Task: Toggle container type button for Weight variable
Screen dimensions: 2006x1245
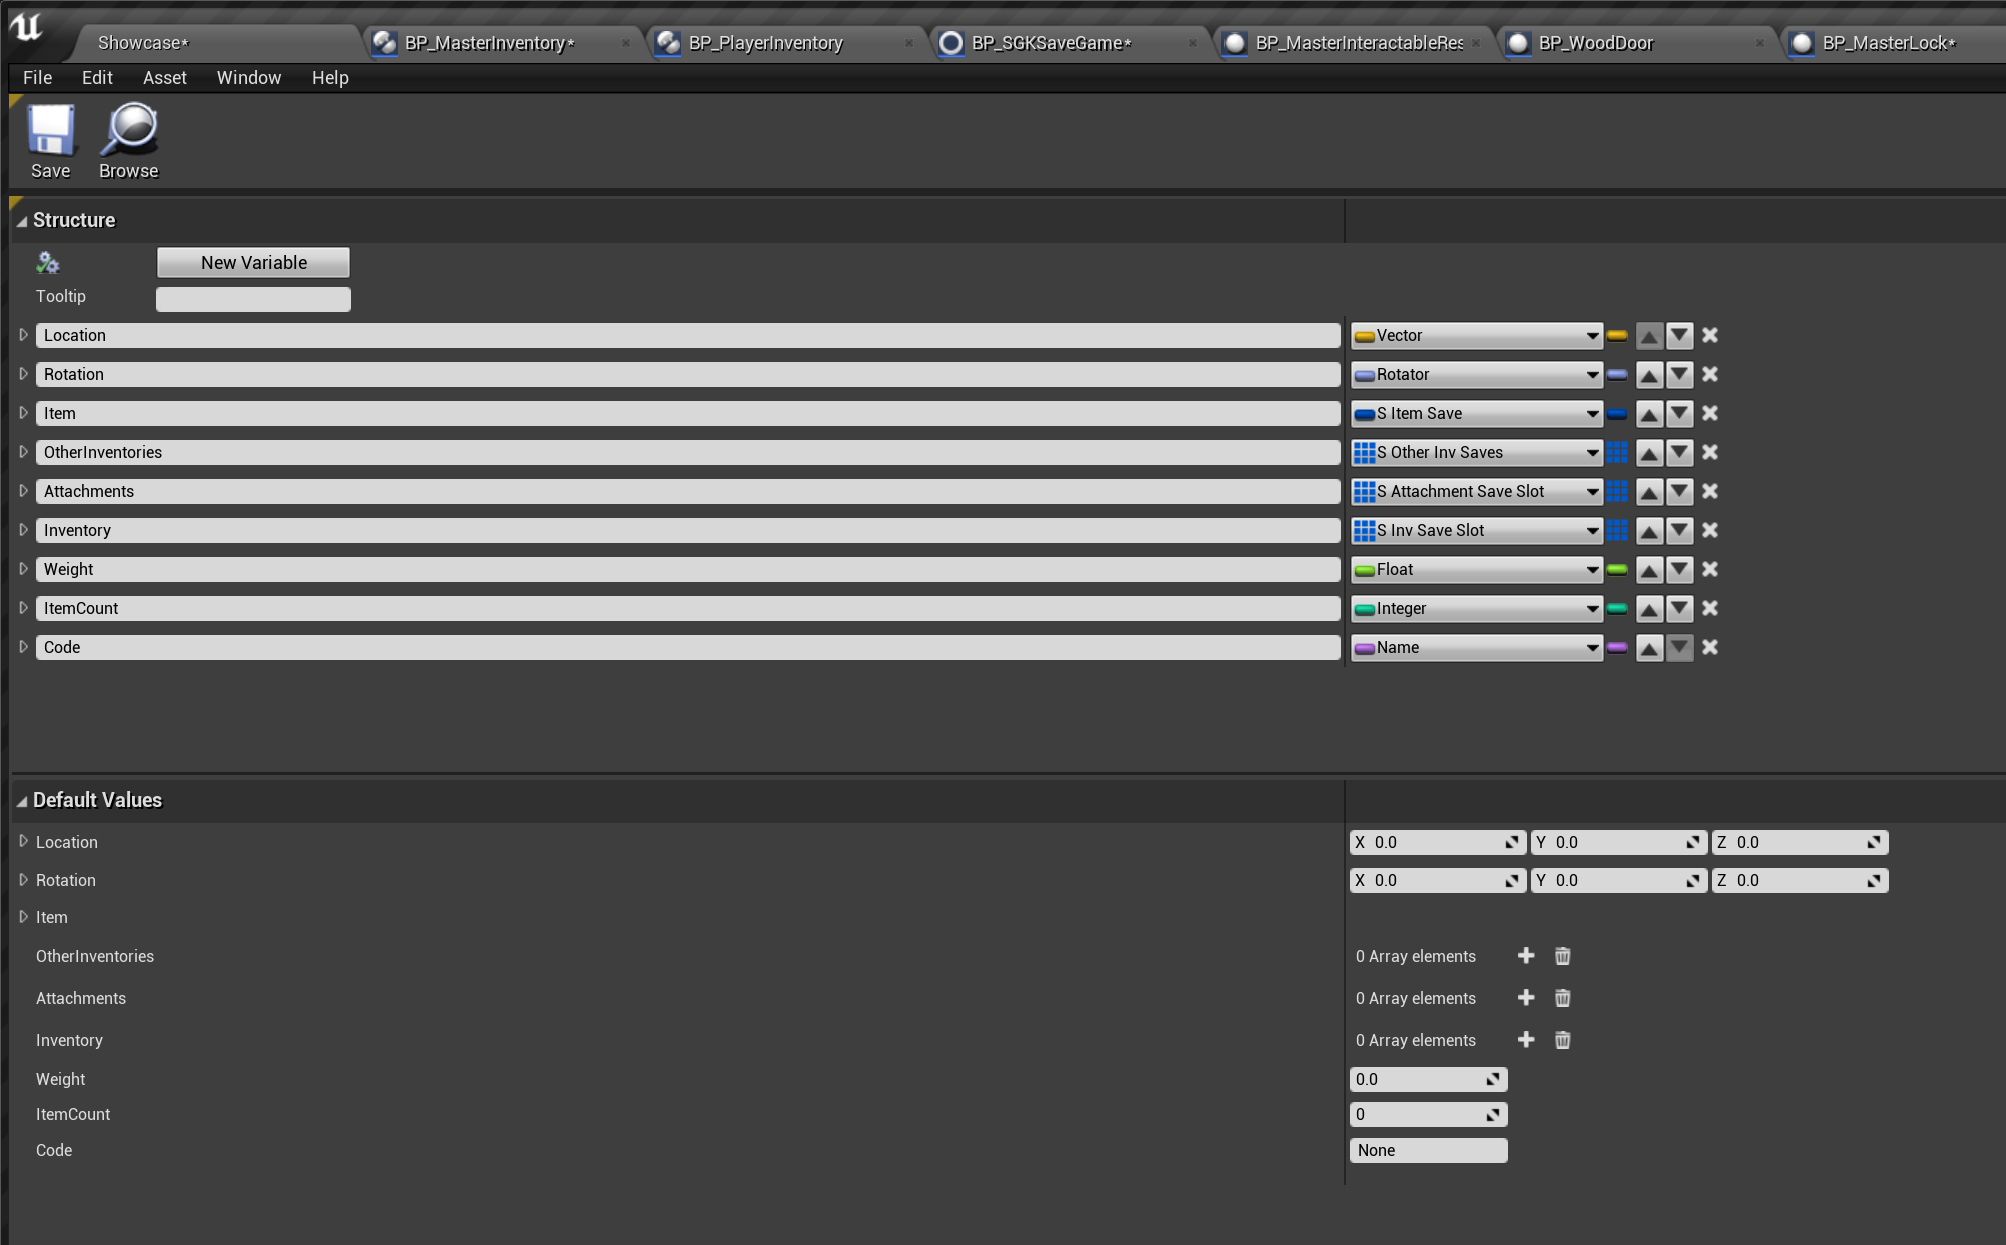Action: 1617,570
